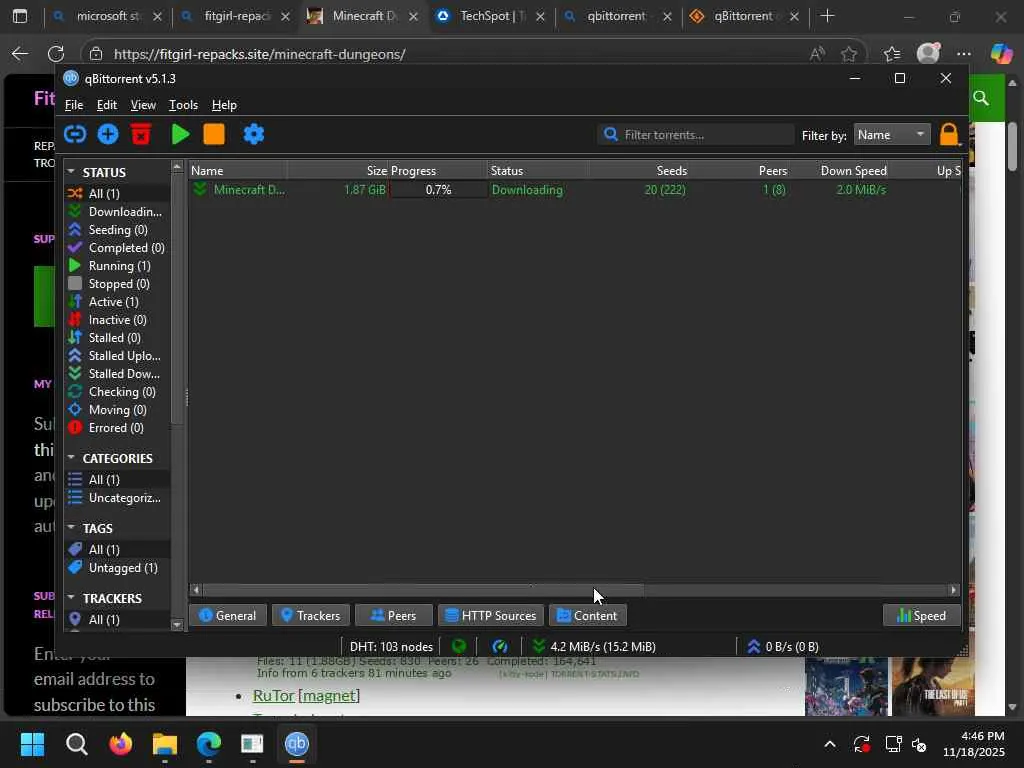Image resolution: width=1024 pixels, height=768 pixels.
Task: Click the orange lock icon in qBittorrent
Action: tap(949, 135)
